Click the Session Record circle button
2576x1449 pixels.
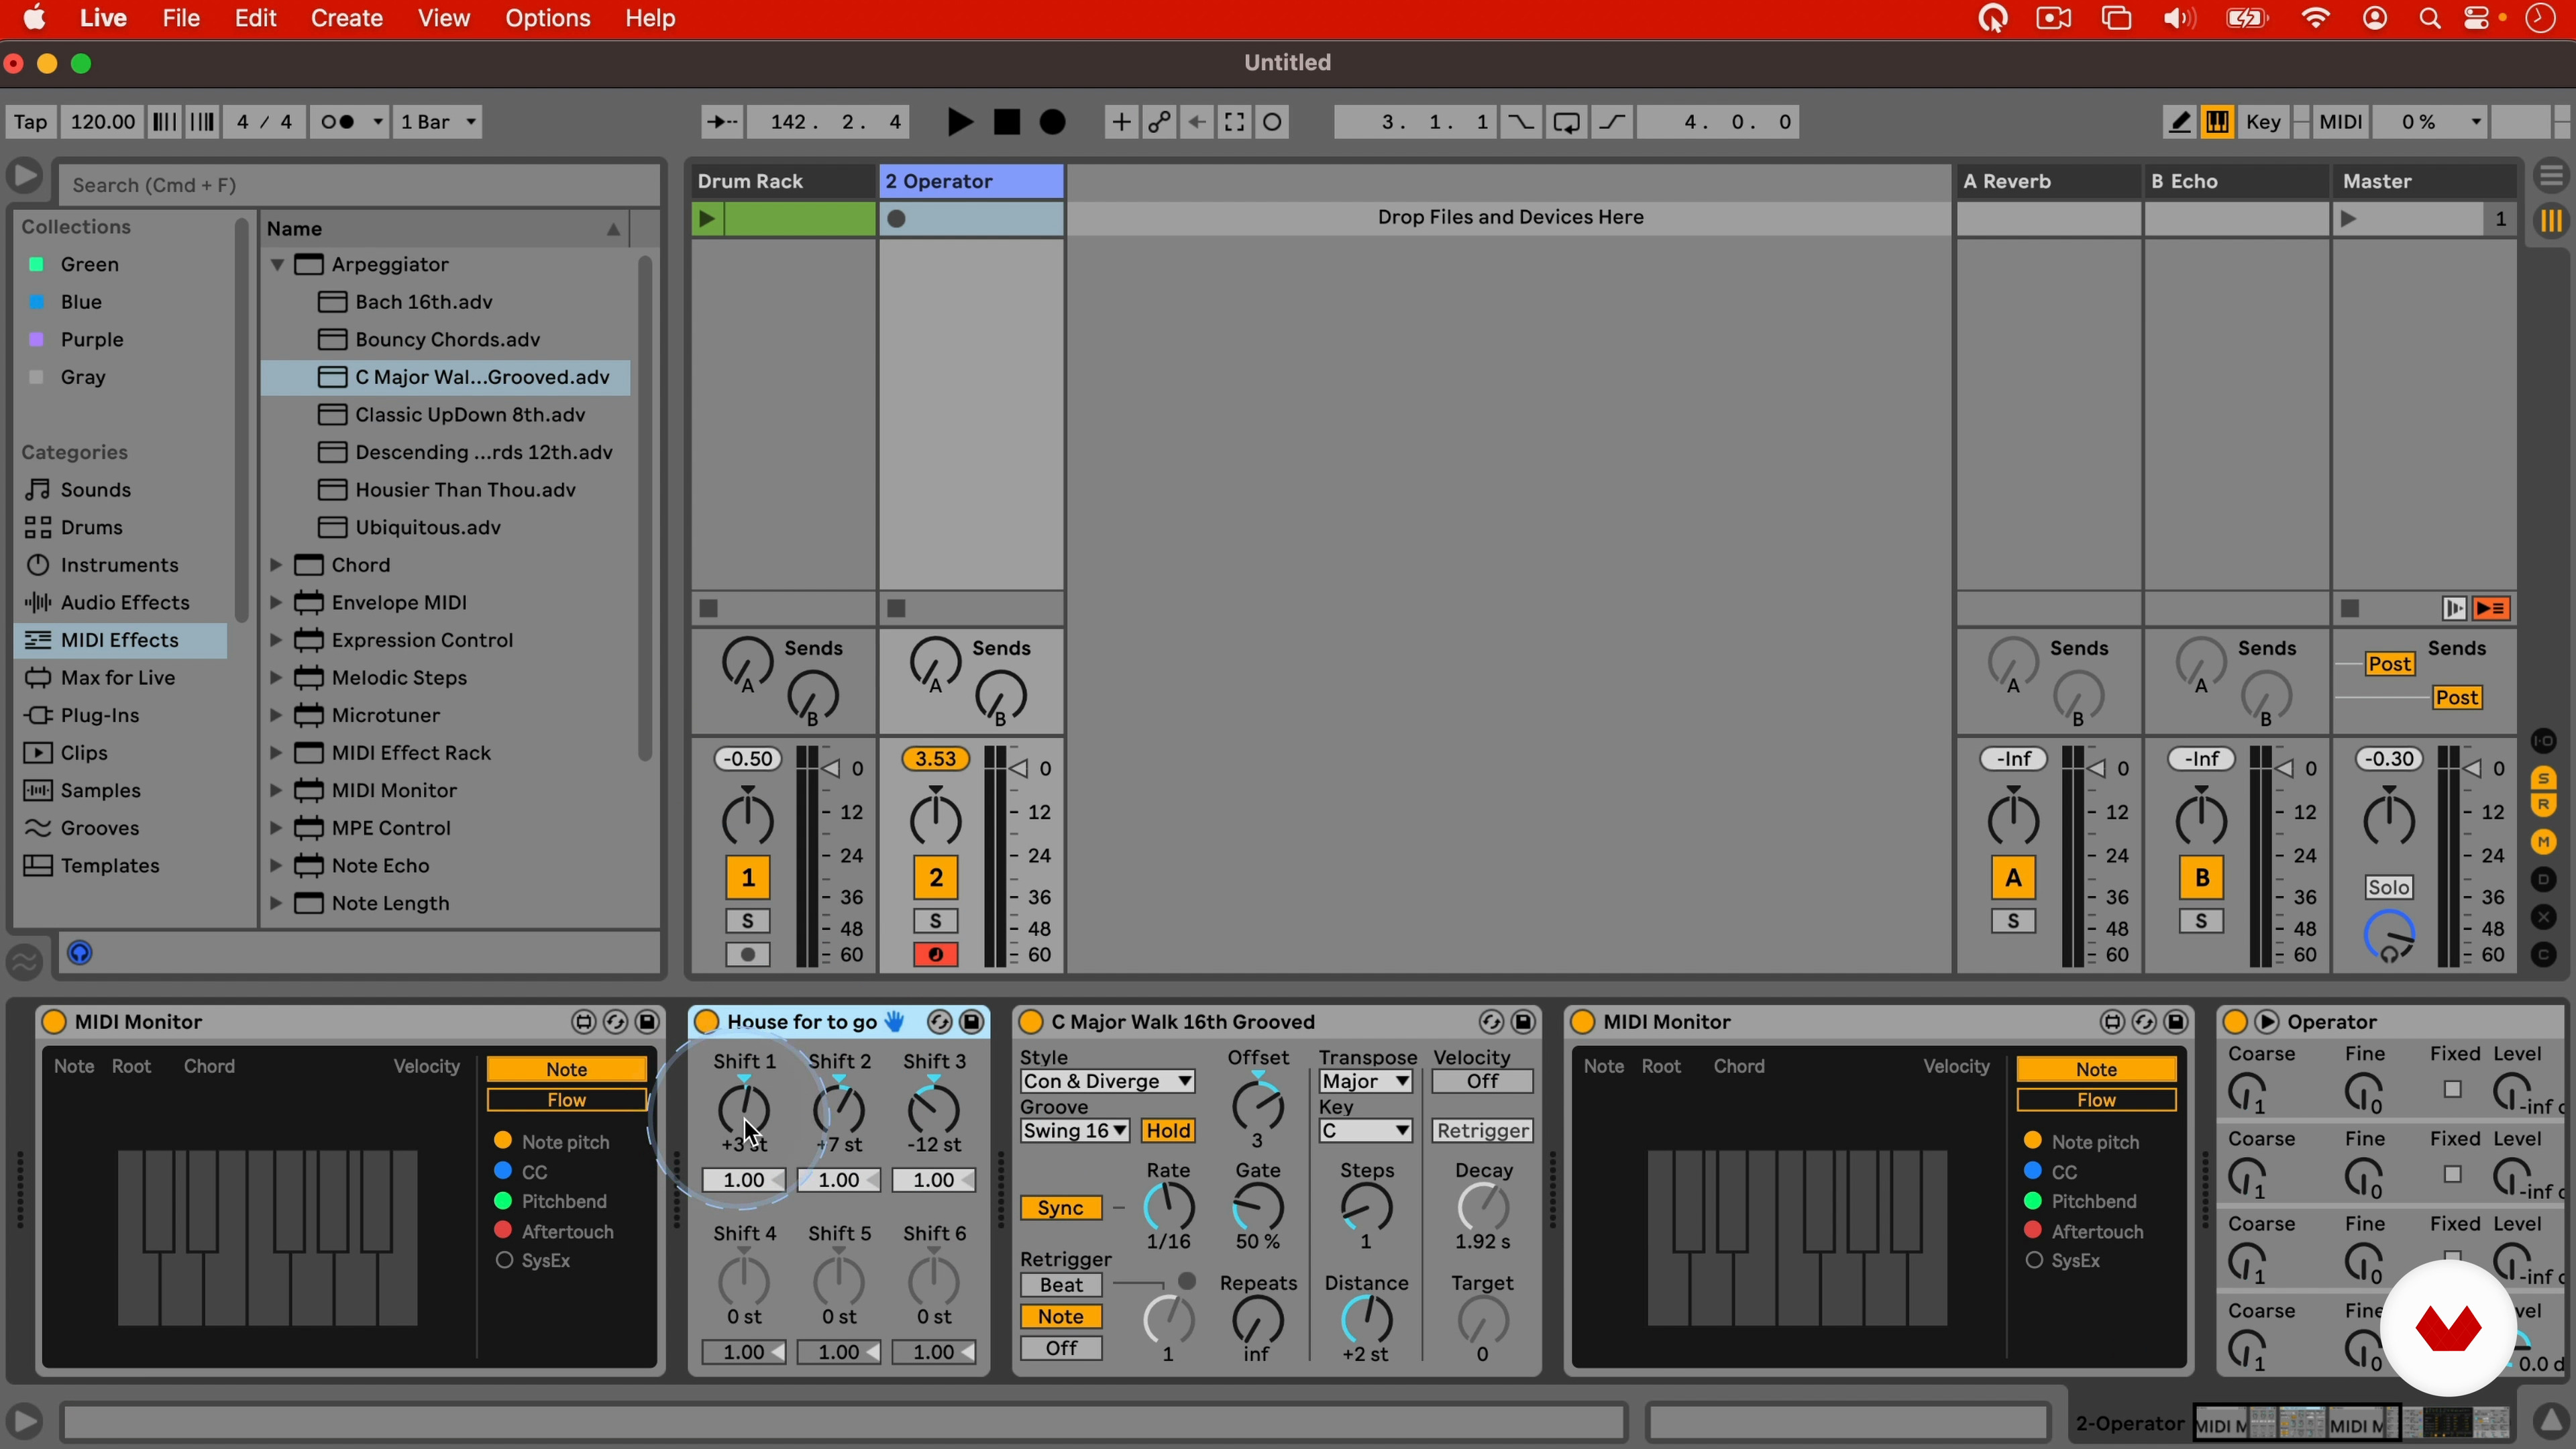pos(1272,122)
